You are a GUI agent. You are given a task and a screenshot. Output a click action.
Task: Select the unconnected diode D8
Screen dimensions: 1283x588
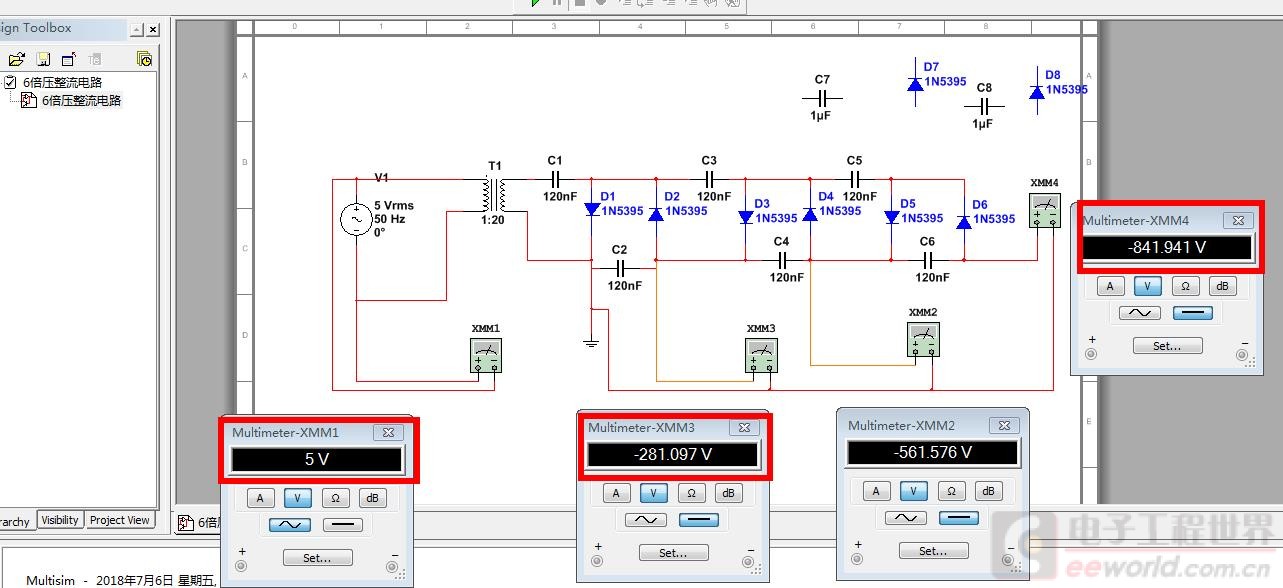[x=1037, y=92]
